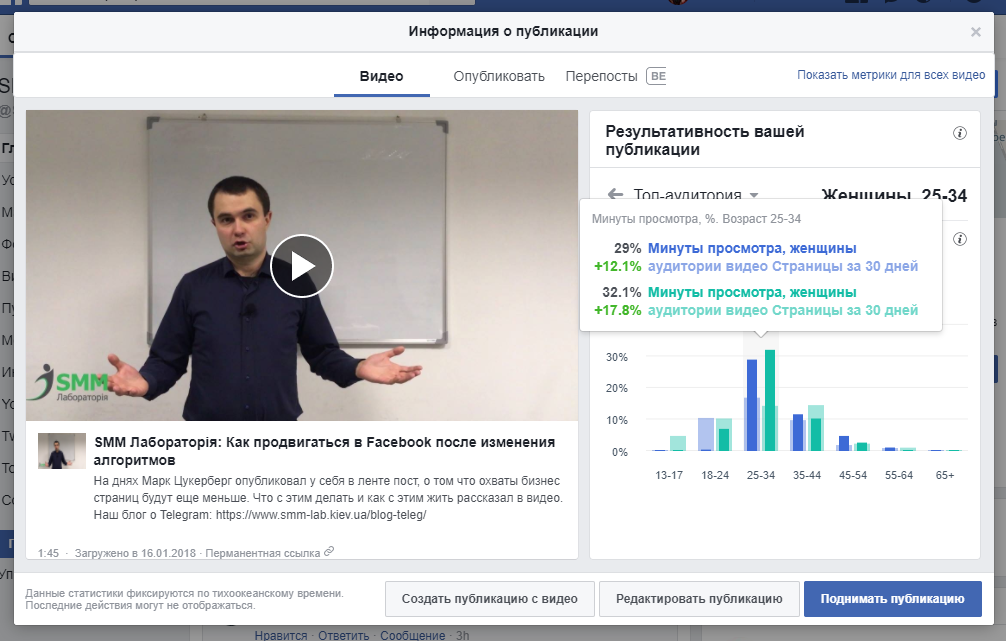Screen dimensions: 1006x641
Task: Click the BE badge next to Перепосты
Action: point(656,76)
